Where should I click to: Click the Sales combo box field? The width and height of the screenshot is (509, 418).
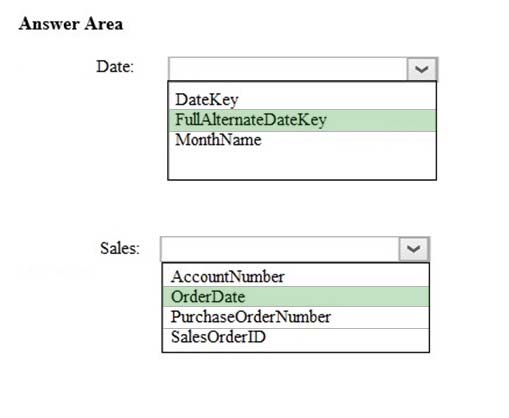point(280,249)
